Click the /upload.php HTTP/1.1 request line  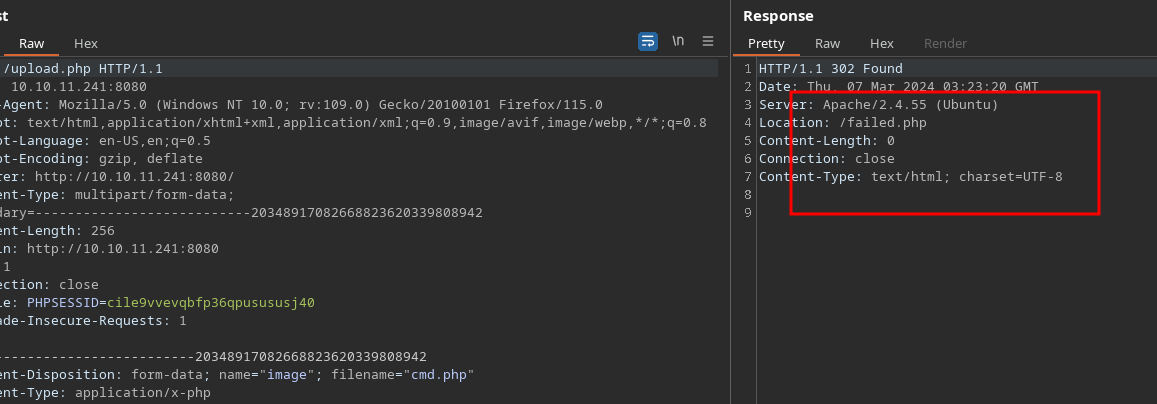pos(83,69)
